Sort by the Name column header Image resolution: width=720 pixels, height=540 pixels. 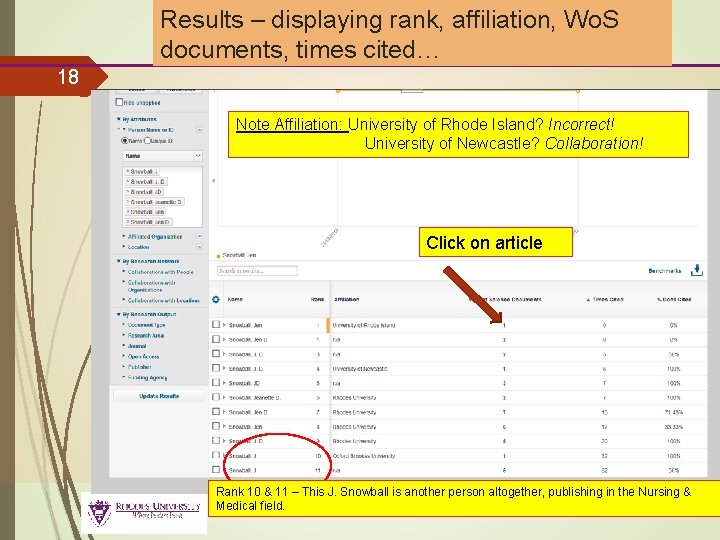point(235,299)
